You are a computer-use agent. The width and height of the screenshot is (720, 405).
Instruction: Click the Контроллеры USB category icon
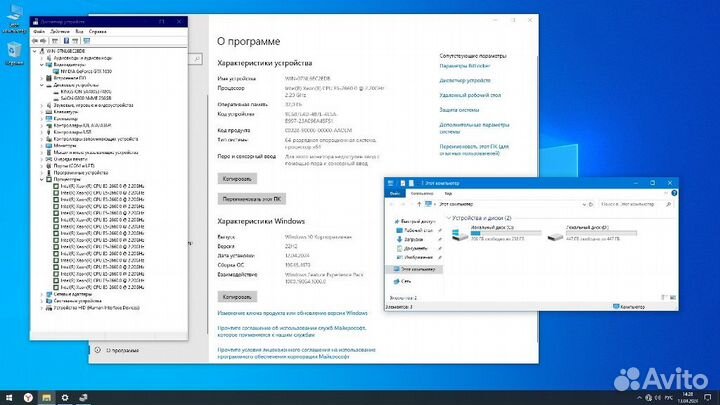point(49,132)
